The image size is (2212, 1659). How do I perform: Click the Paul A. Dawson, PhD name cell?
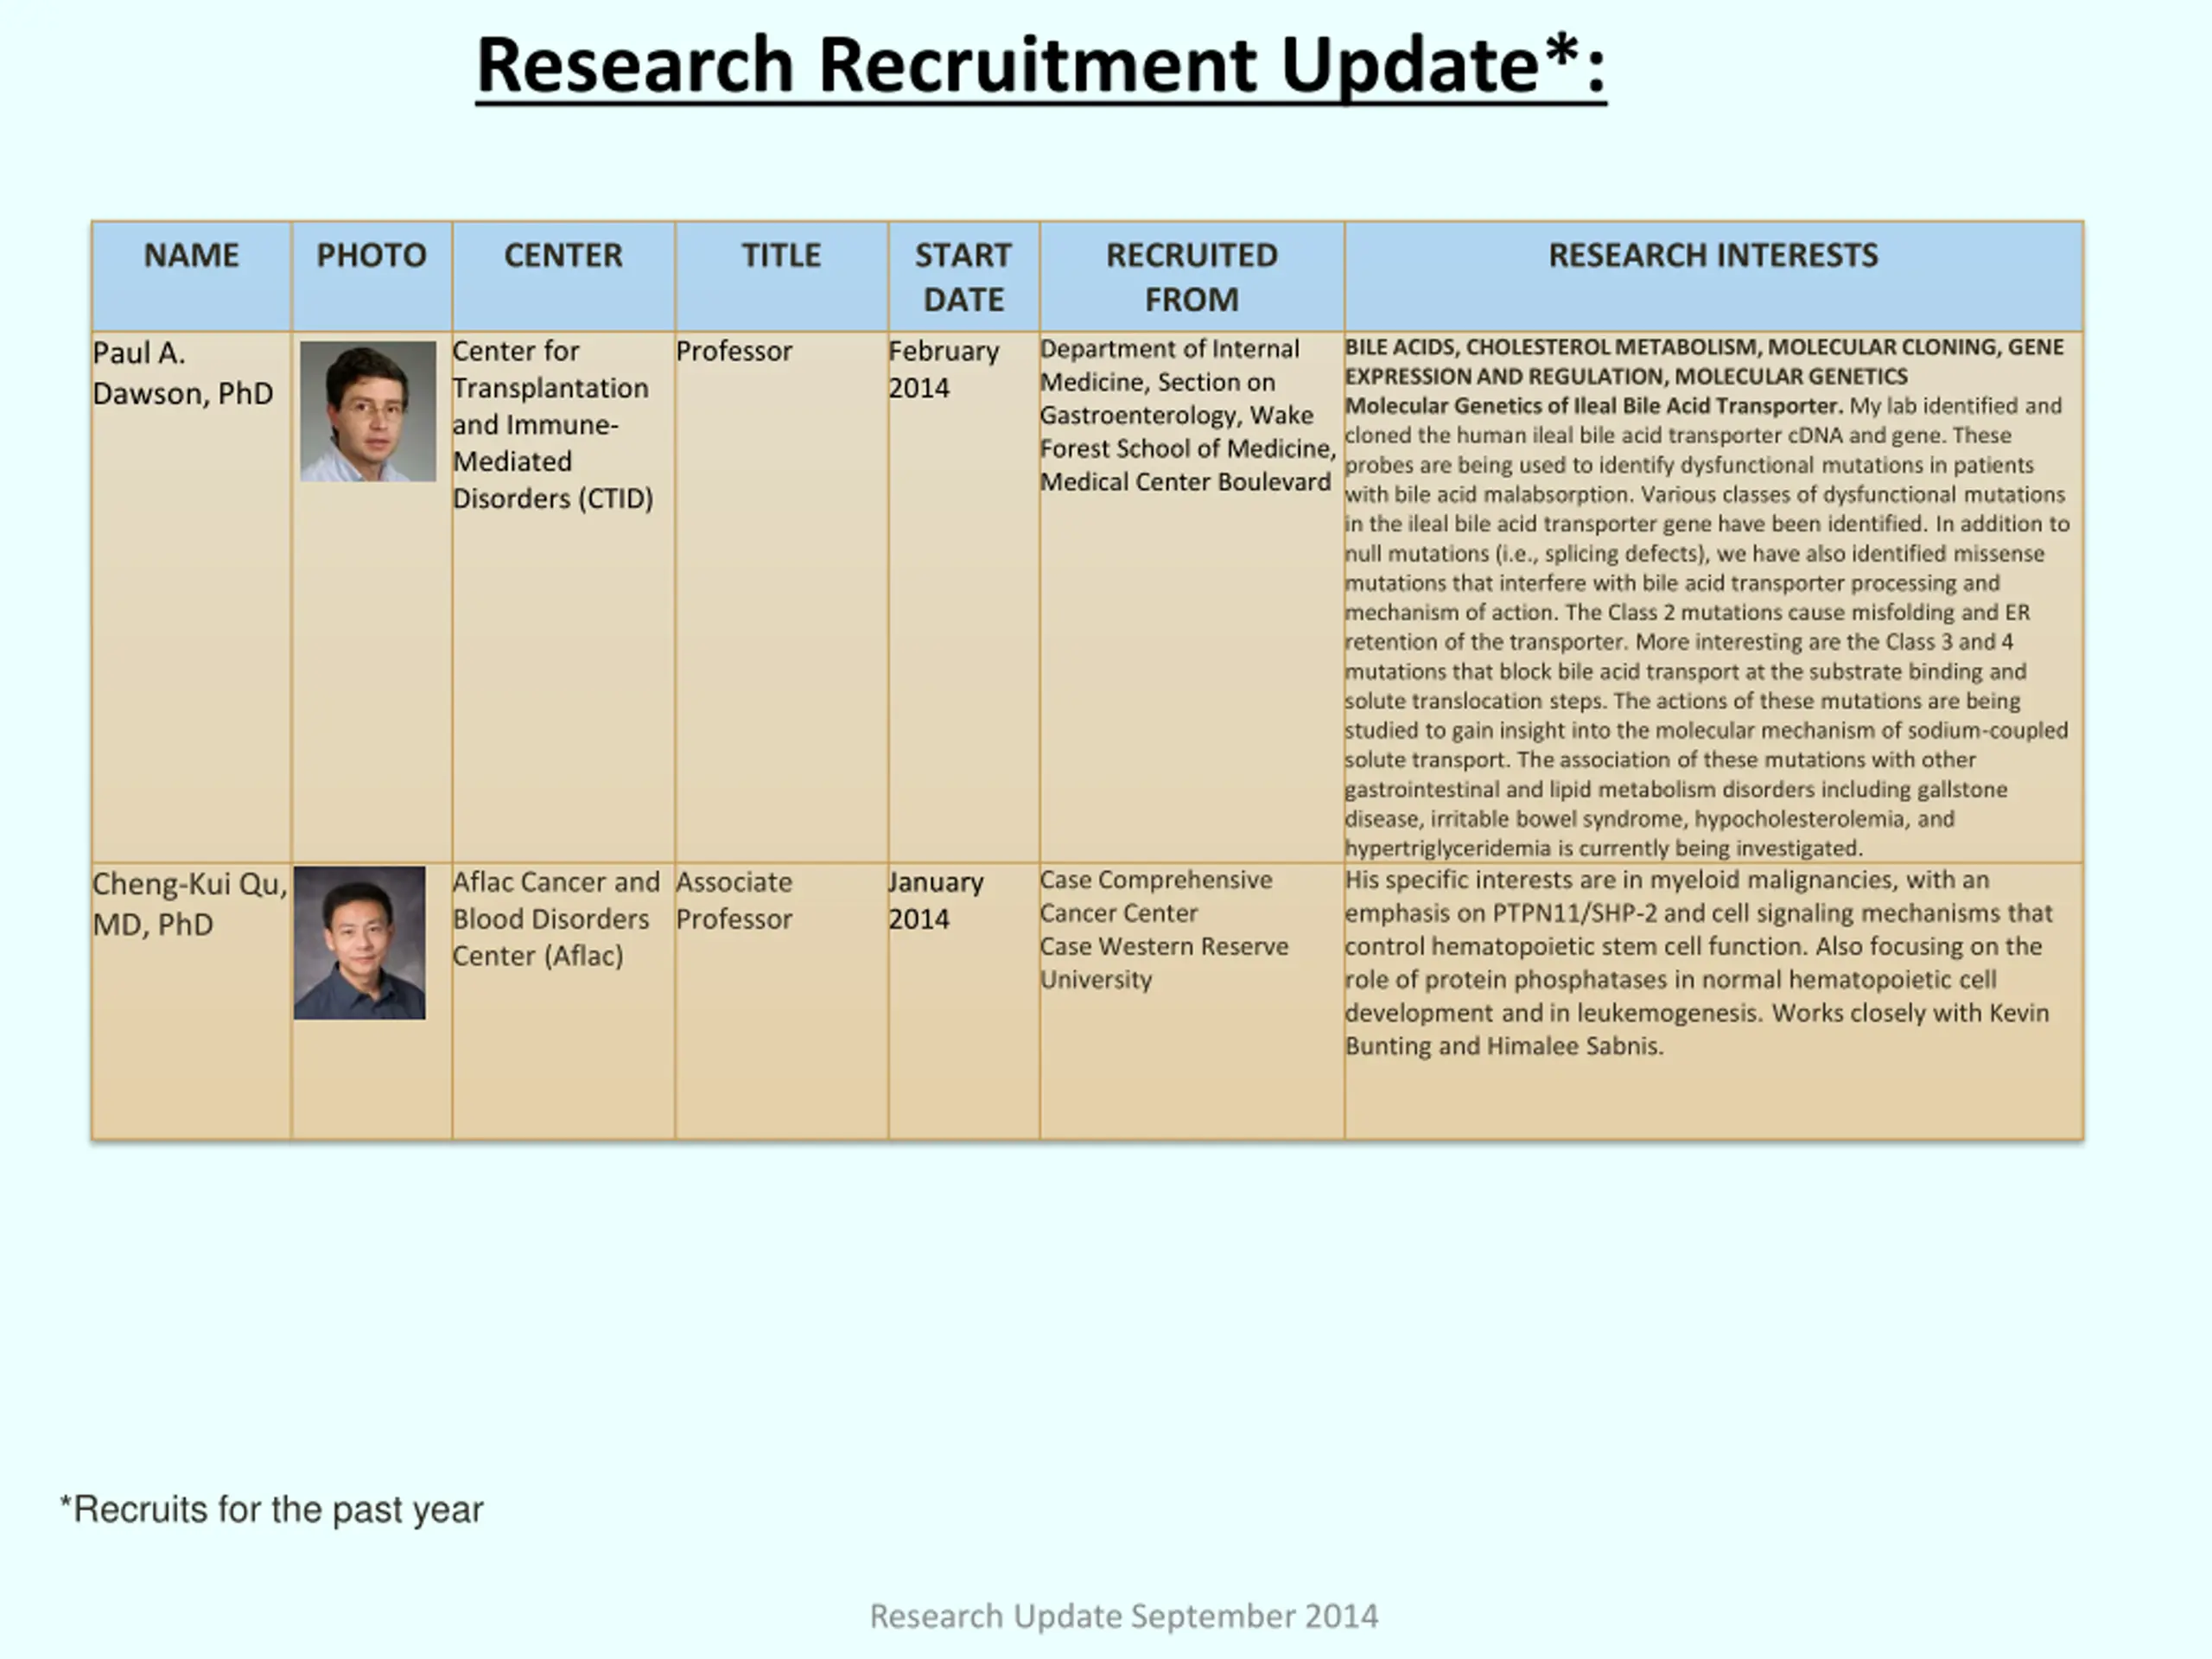(182, 373)
